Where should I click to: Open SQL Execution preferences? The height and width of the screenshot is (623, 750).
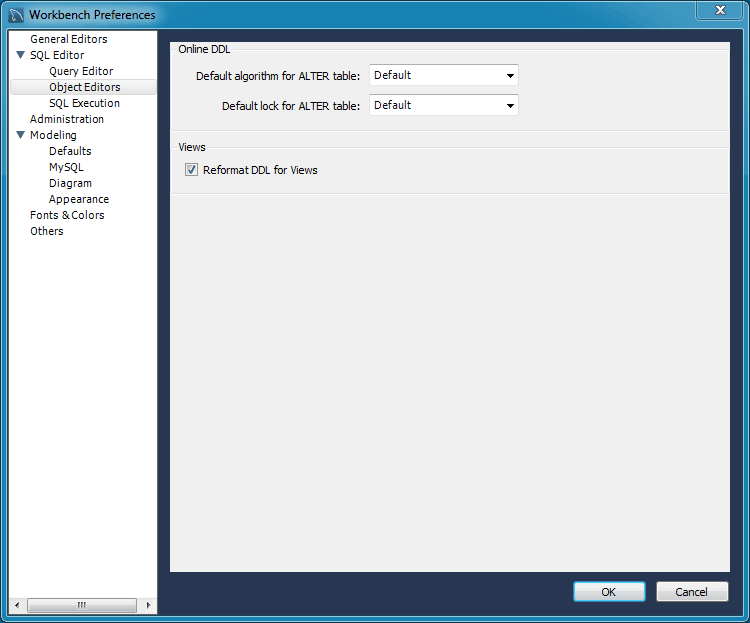pos(84,103)
